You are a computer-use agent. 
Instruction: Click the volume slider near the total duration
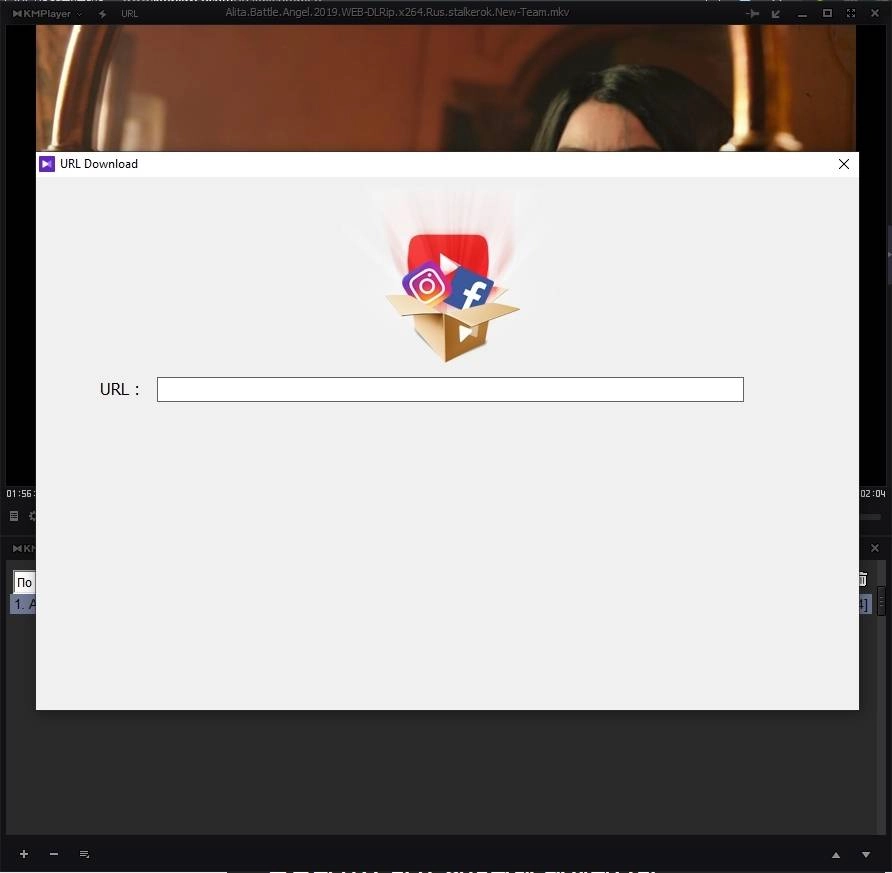pyautogui.click(x=870, y=517)
